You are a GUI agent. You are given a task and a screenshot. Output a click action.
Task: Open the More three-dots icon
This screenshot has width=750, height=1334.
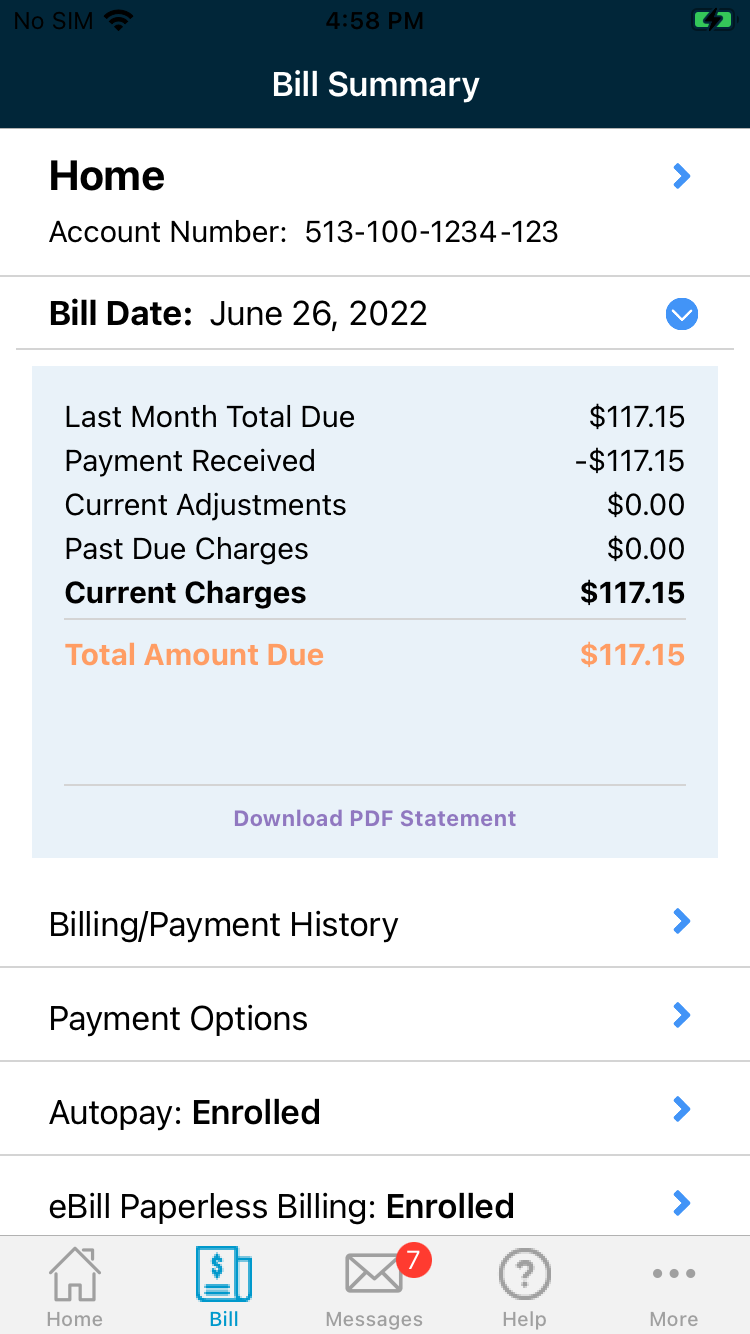click(673, 1274)
